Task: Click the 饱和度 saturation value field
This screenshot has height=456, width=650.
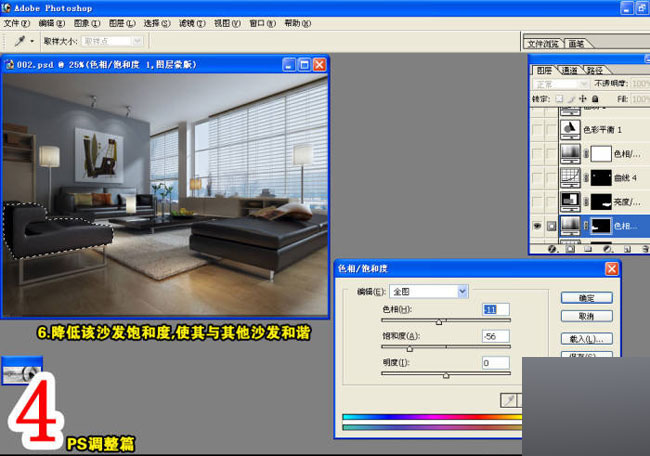Action: pyautogui.click(x=496, y=336)
